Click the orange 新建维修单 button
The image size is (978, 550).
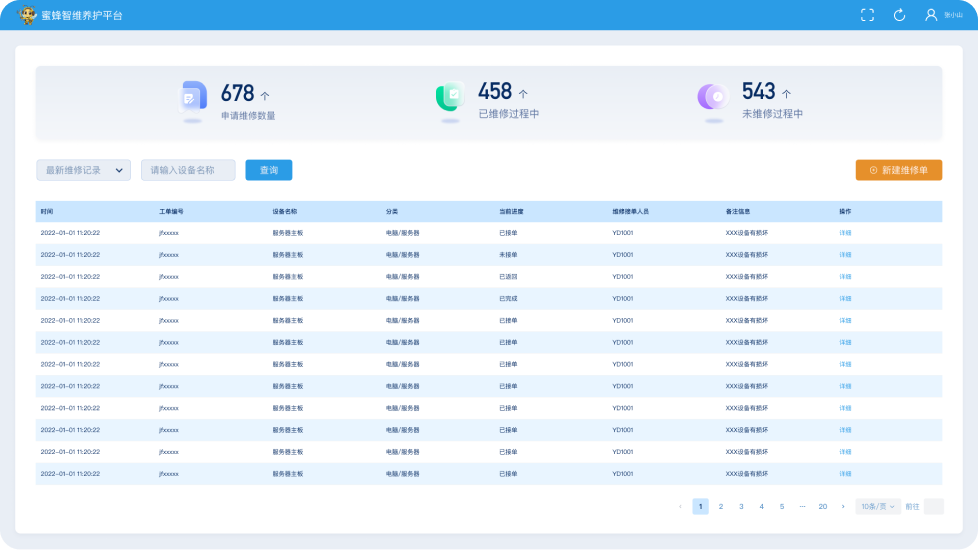click(898, 170)
